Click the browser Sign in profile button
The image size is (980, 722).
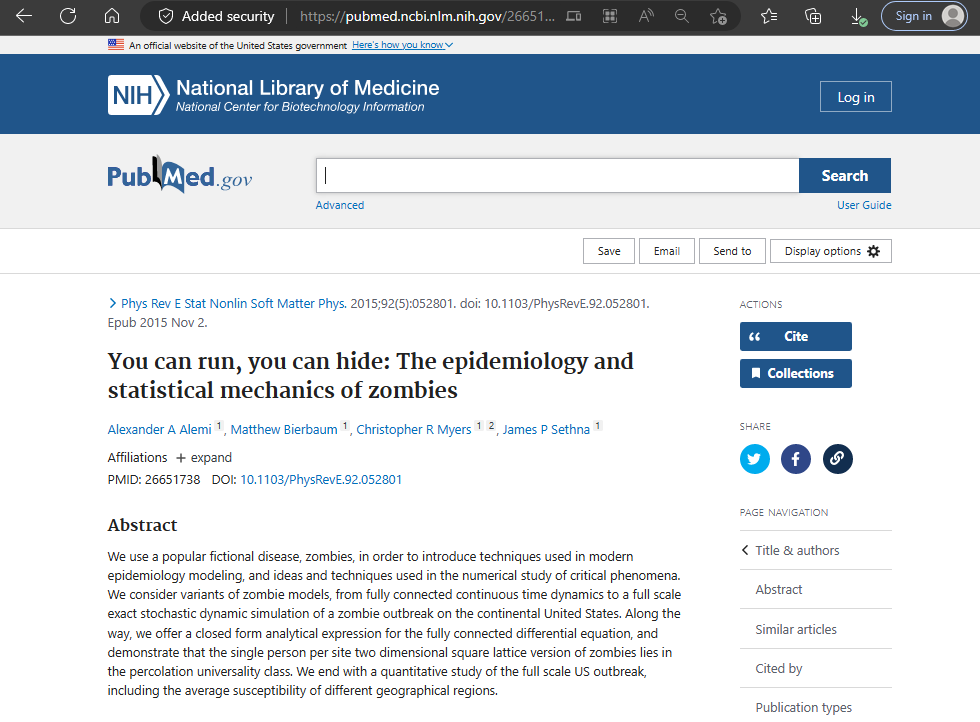pyautogui.click(x=924, y=16)
